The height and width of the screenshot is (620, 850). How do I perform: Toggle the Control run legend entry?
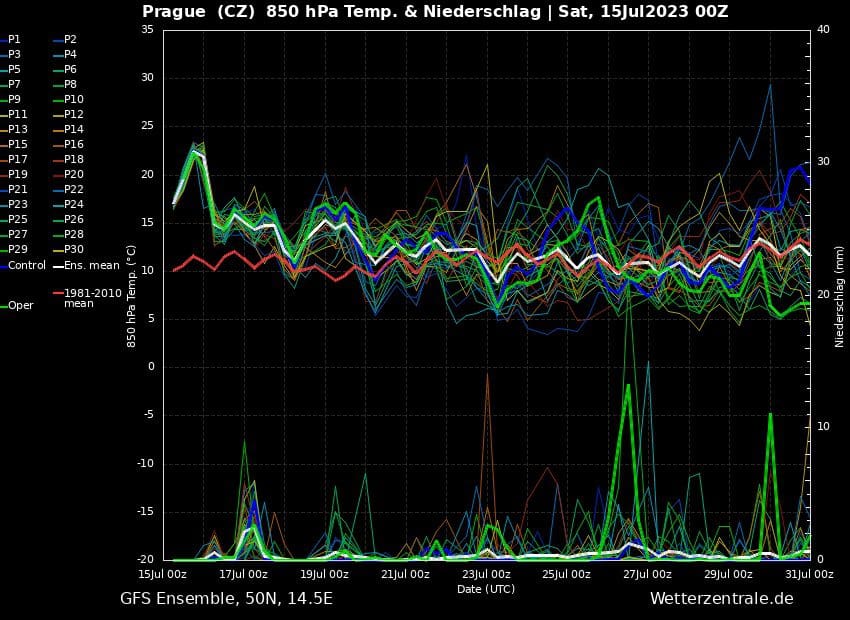click(26, 265)
